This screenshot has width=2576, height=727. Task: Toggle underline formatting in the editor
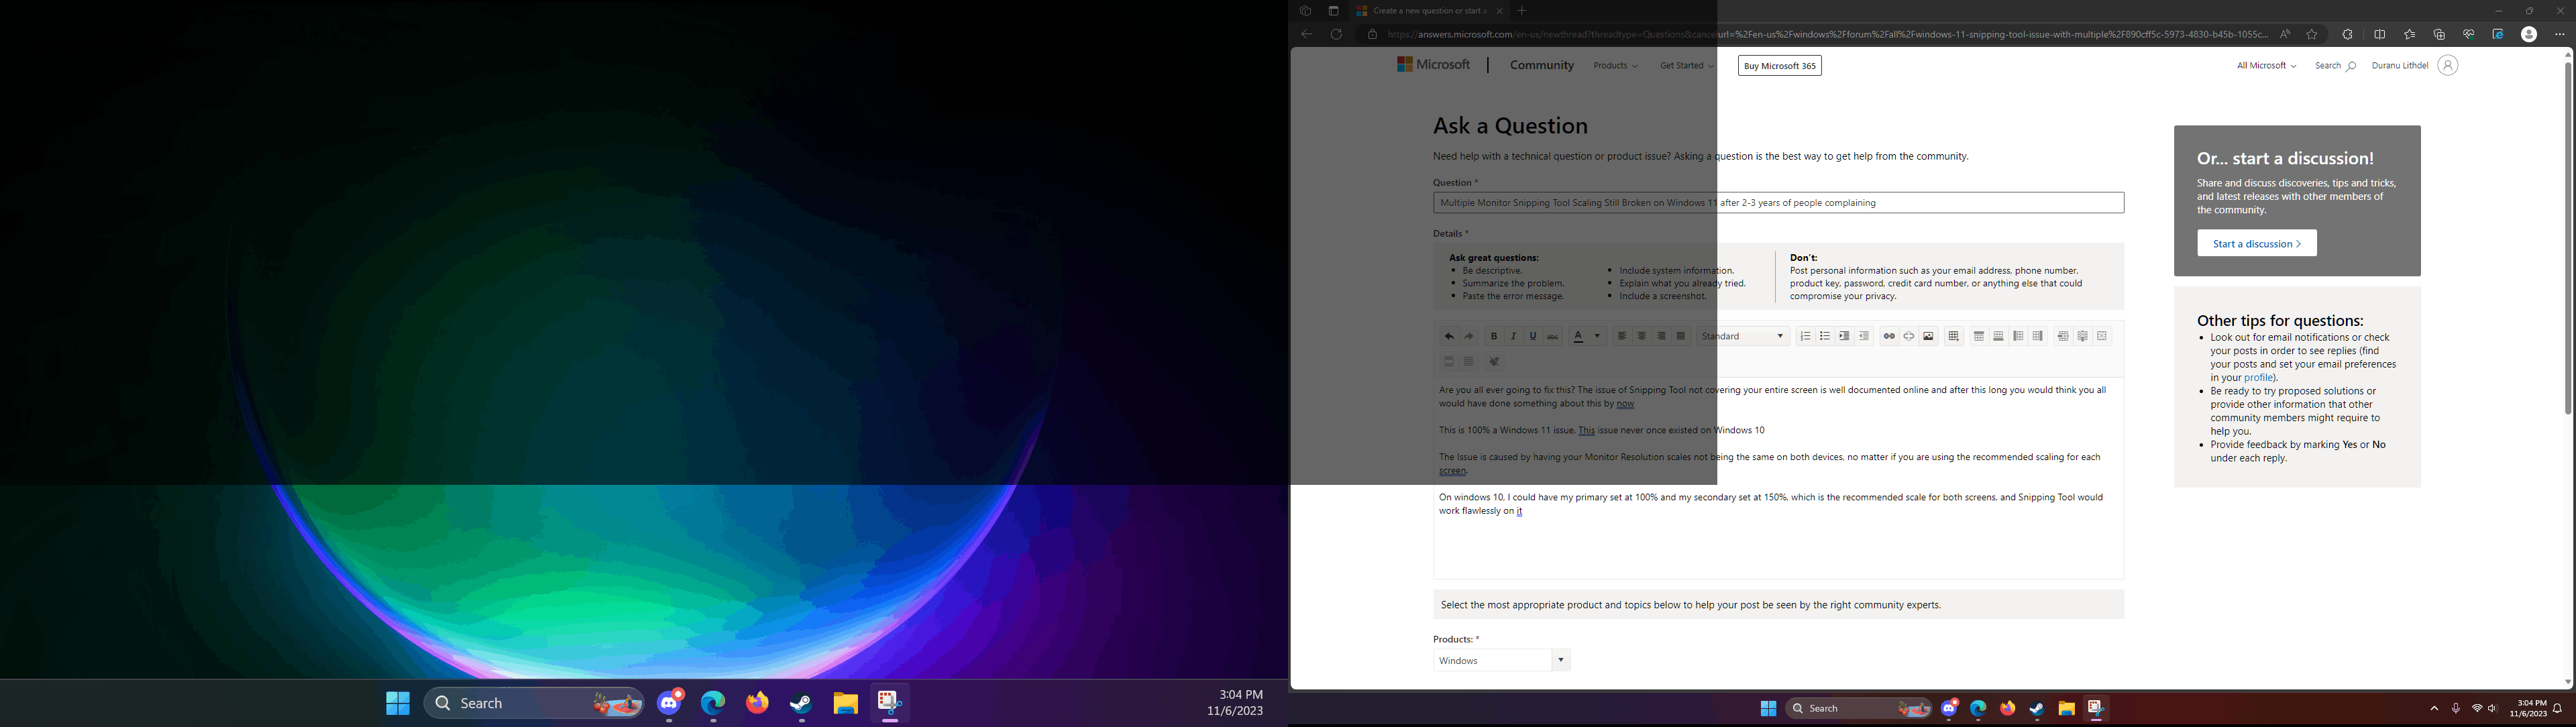[x=1533, y=336]
